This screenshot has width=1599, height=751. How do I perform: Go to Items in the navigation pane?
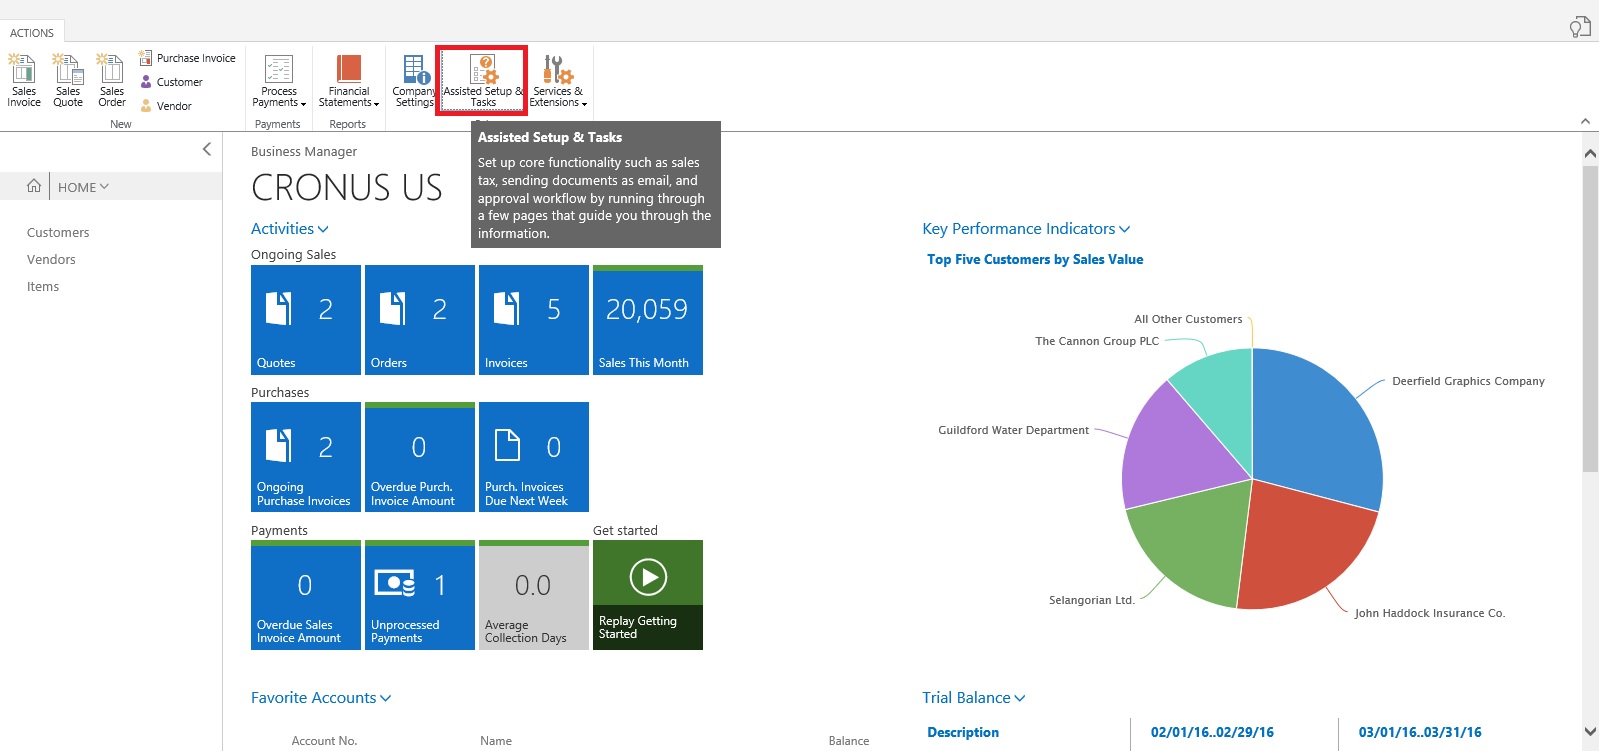[43, 287]
